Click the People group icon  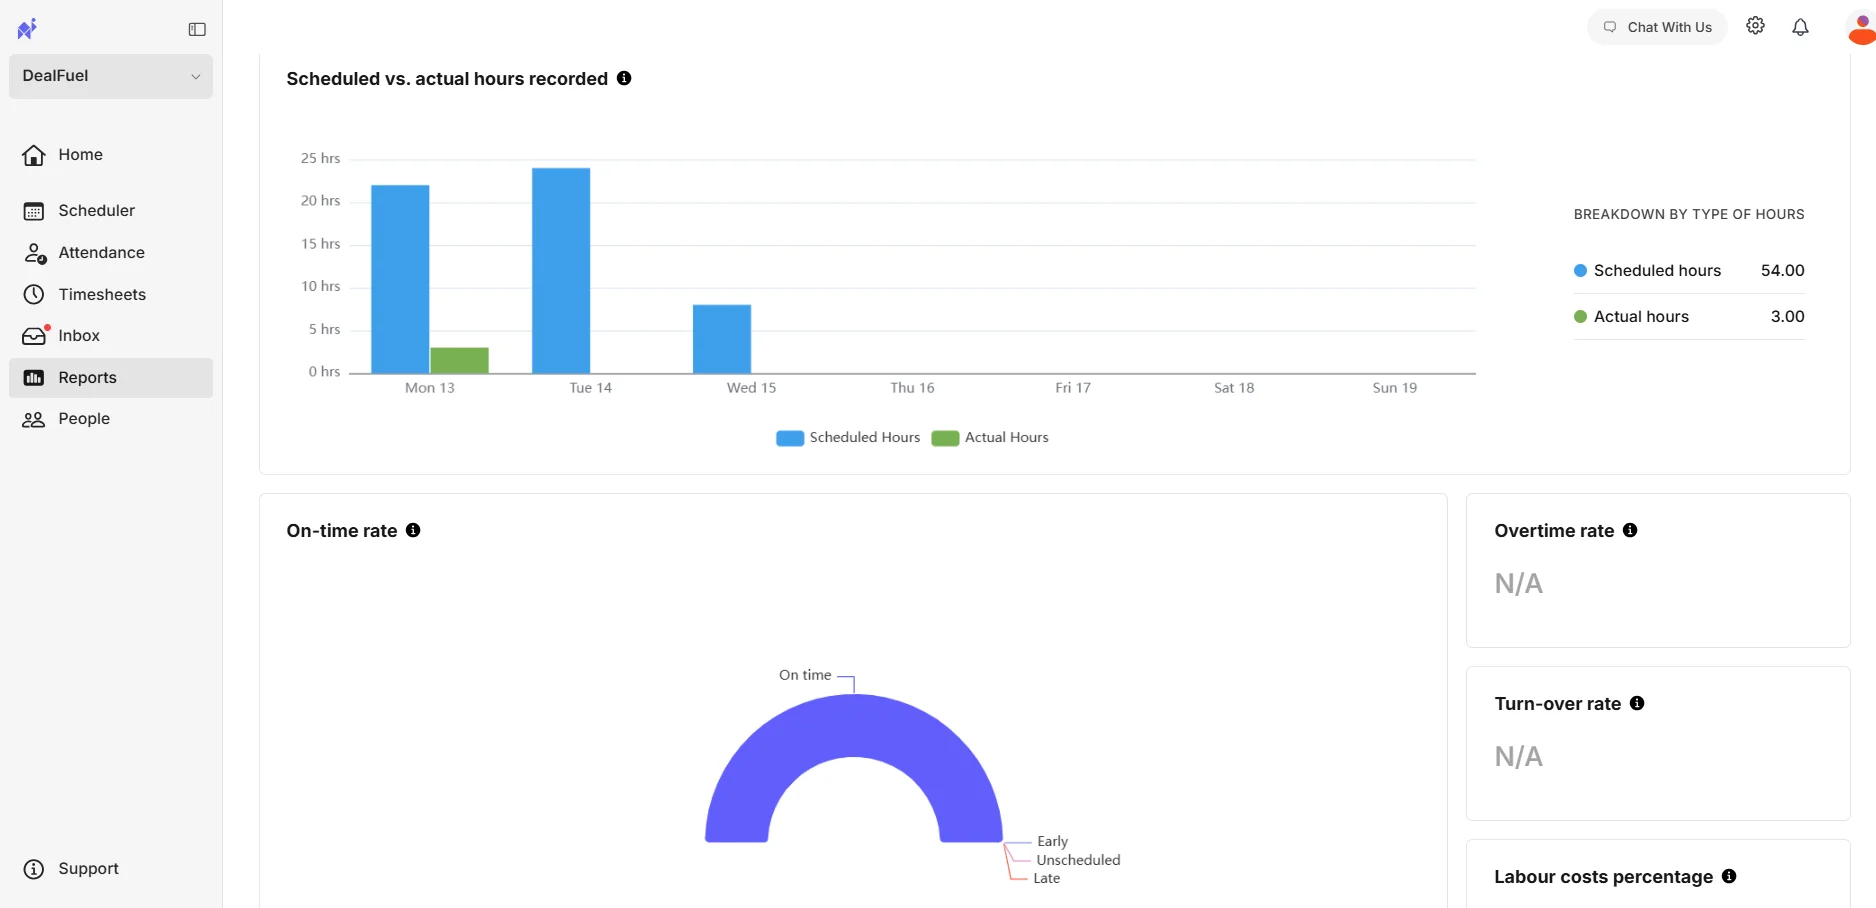pos(34,420)
